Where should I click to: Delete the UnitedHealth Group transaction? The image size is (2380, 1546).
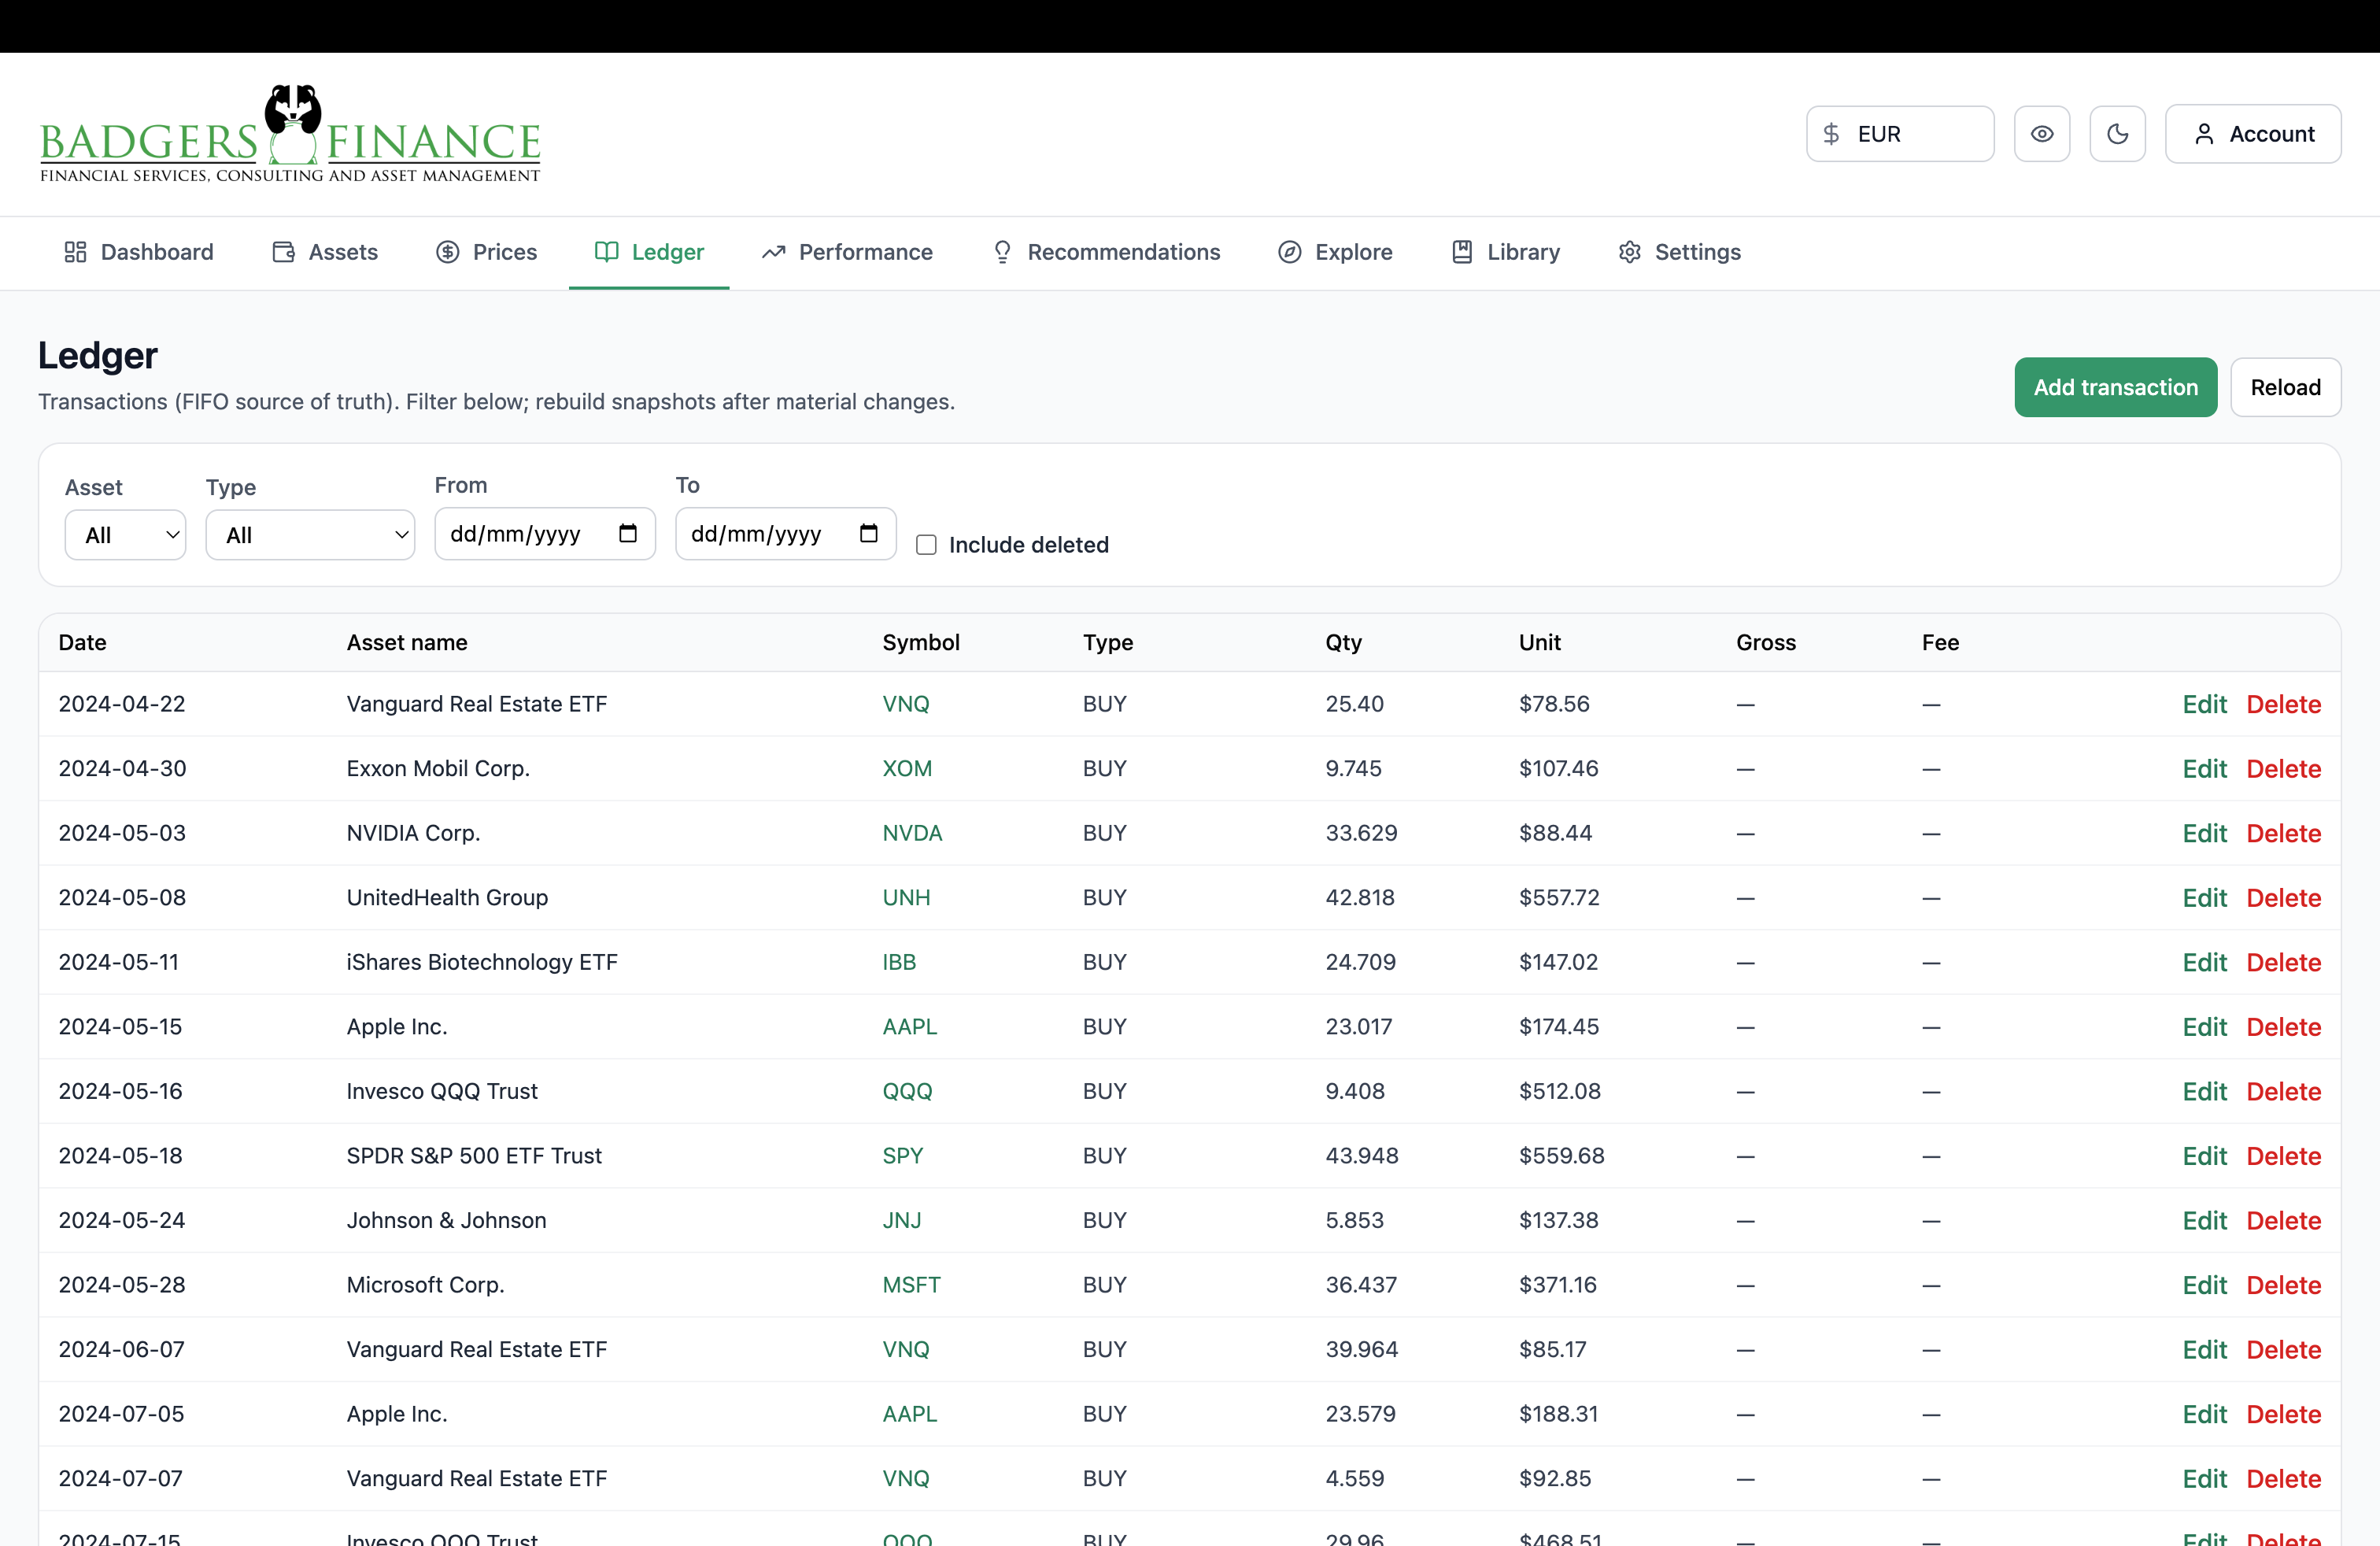tap(2283, 898)
